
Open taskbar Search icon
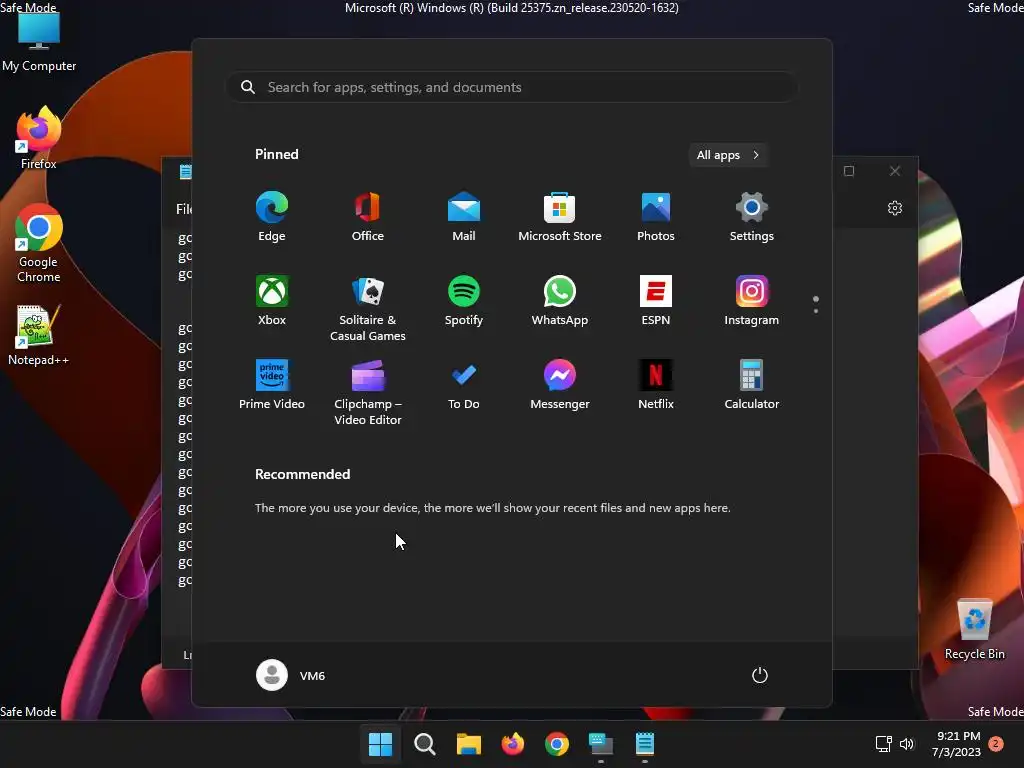tap(424, 744)
